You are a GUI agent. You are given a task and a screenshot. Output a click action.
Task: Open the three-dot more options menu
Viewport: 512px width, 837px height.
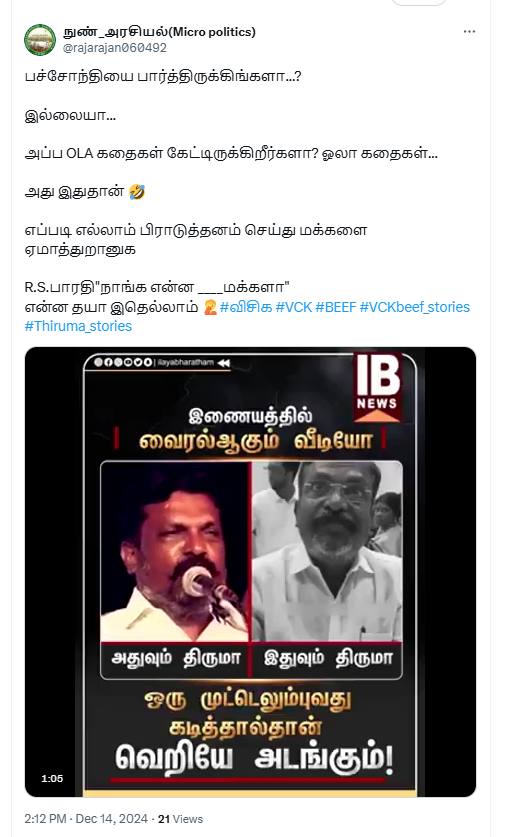coord(469,32)
